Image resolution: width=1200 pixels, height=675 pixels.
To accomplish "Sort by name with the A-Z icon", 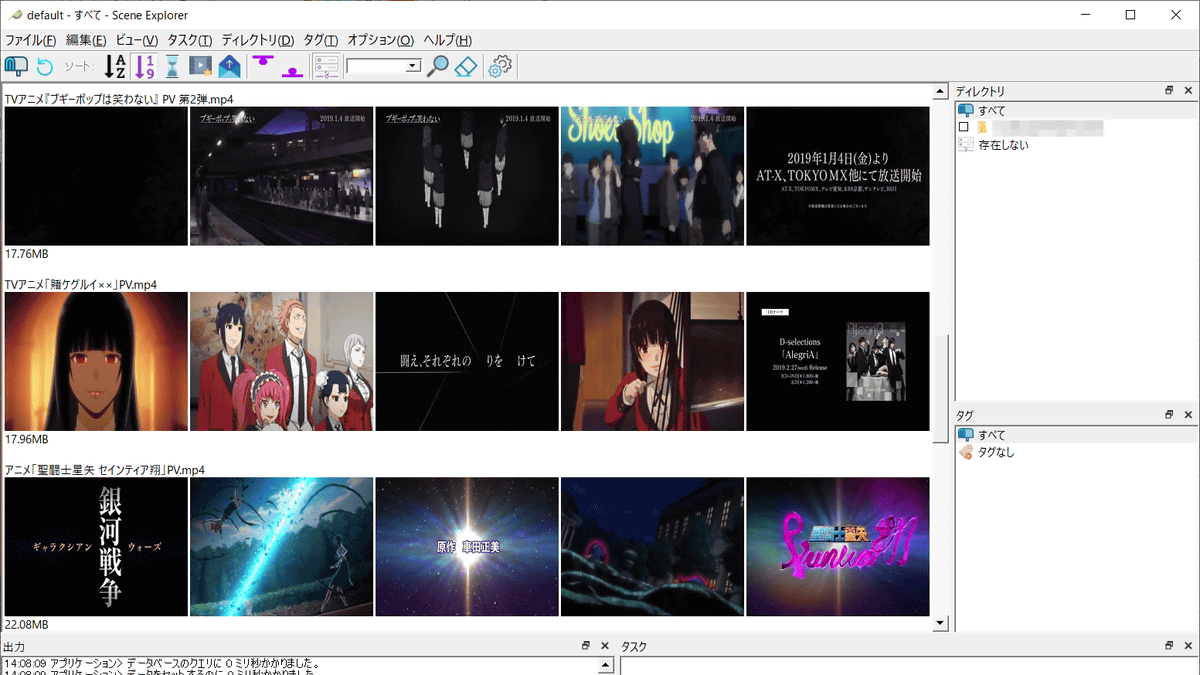I will coord(115,67).
